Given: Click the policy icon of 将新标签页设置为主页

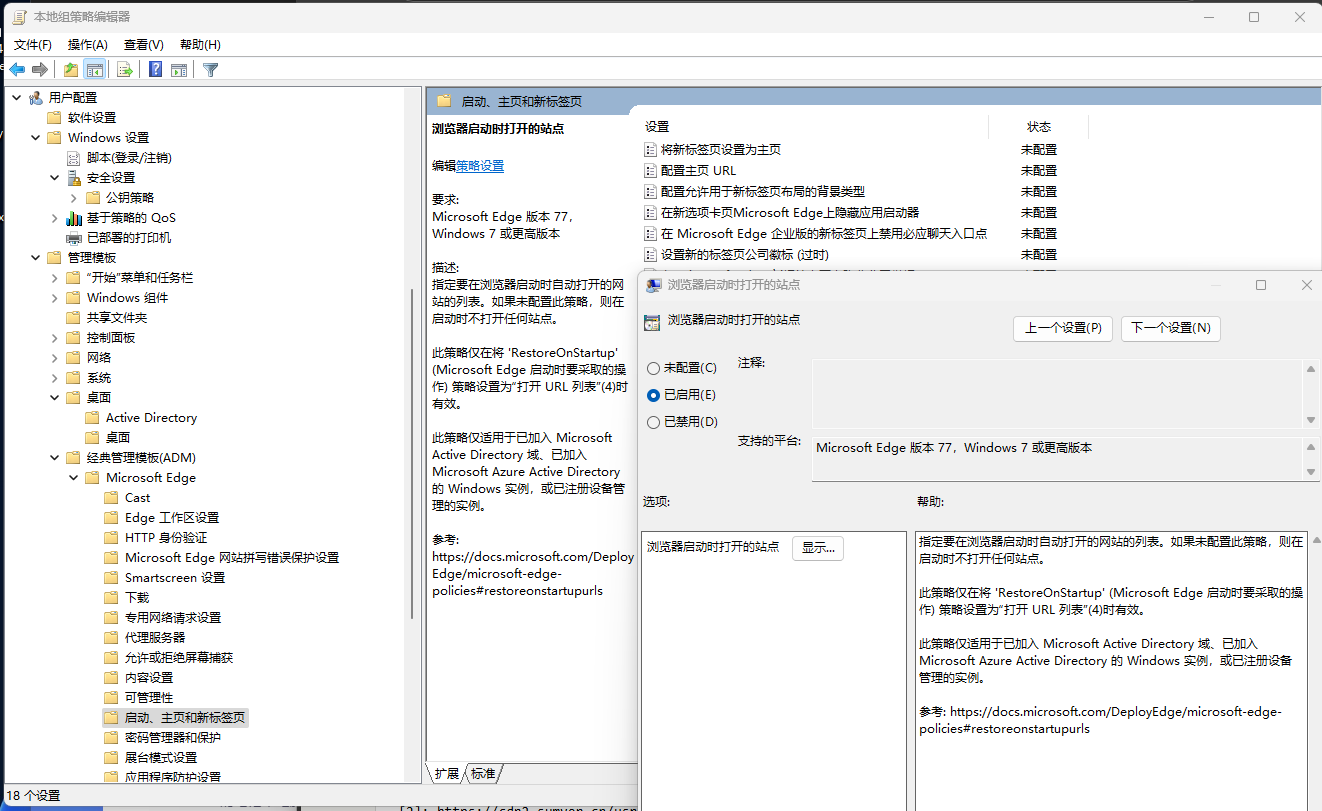Looking at the screenshot, I should pos(650,150).
